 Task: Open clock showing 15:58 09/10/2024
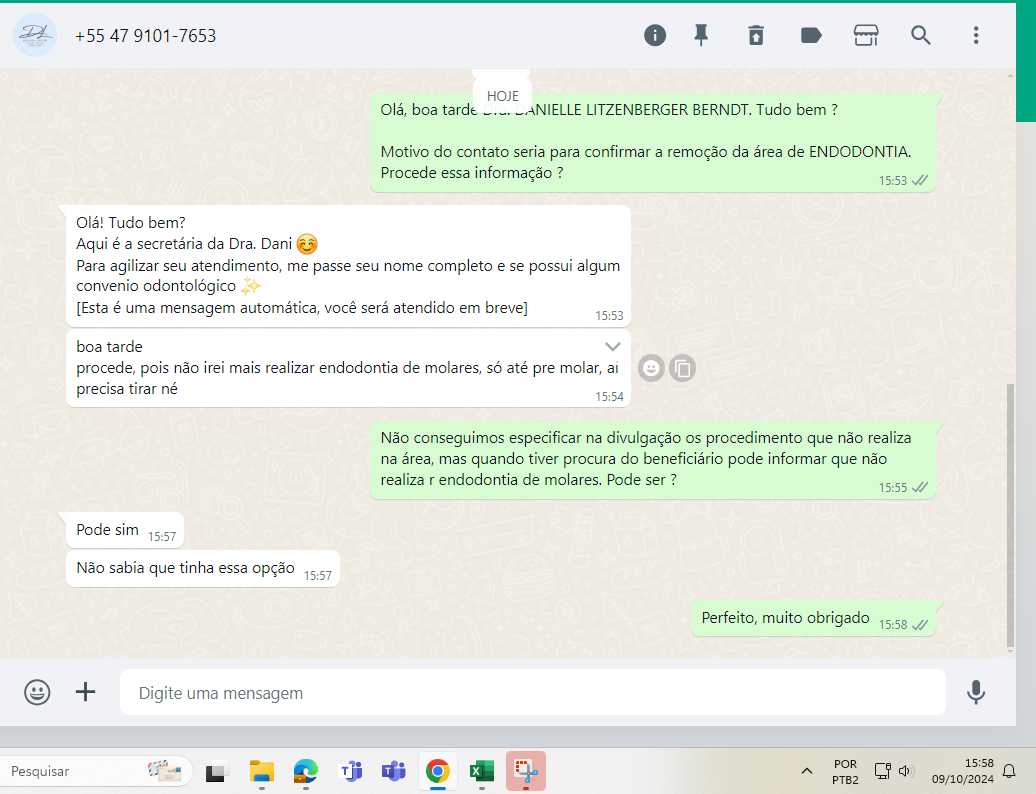pos(963,771)
